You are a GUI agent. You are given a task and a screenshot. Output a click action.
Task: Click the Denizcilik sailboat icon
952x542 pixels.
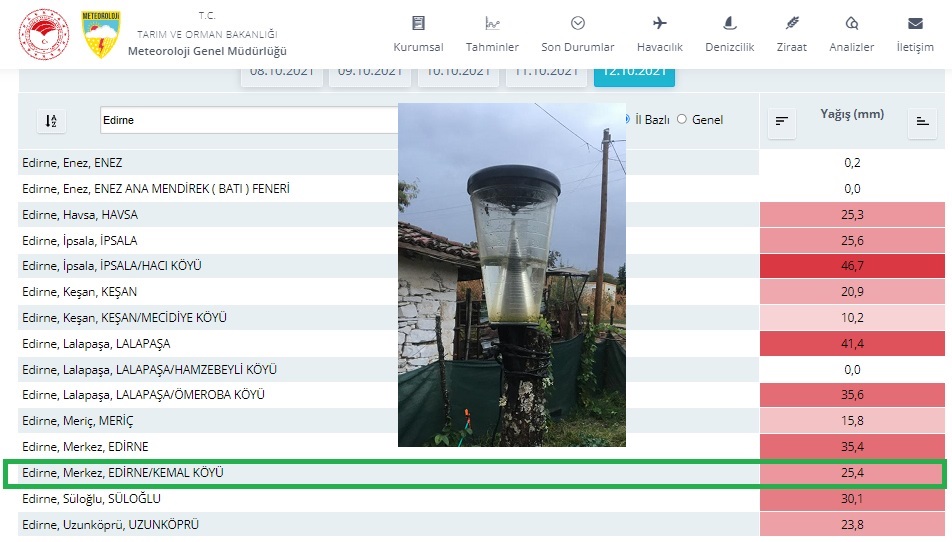[x=730, y=23]
